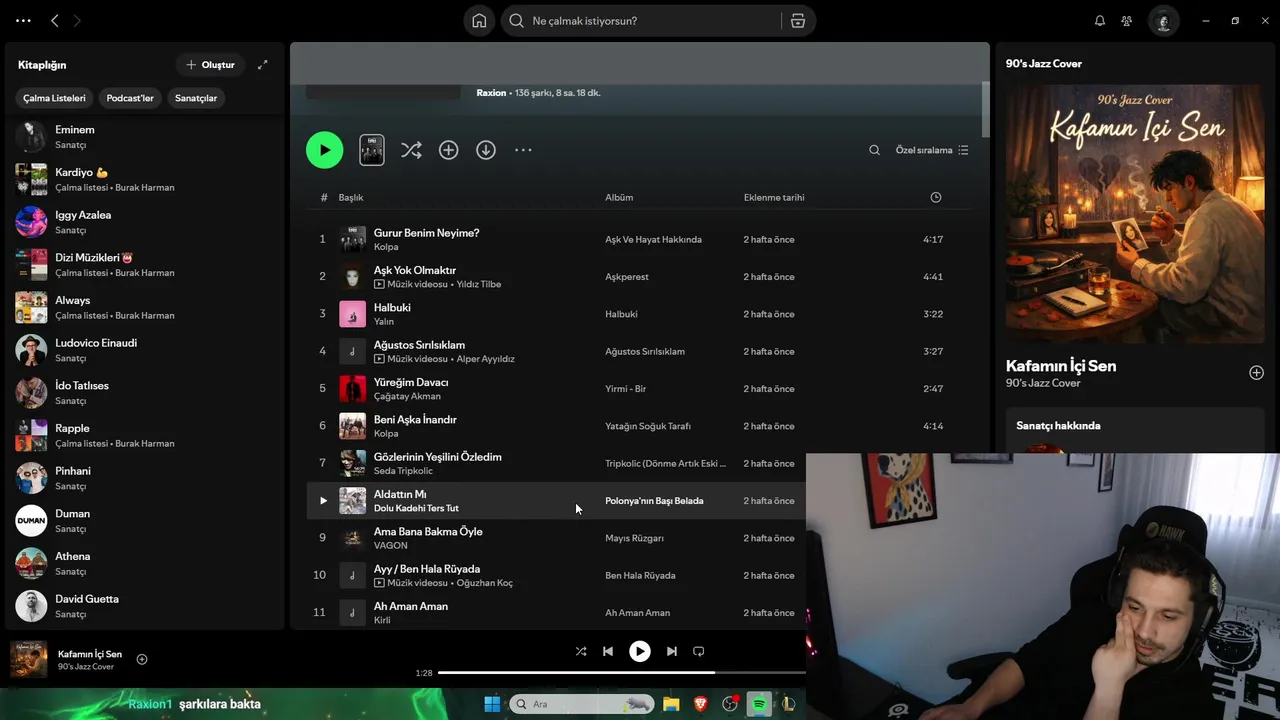Click the playlist preview thumbnail next to play
The height and width of the screenshot is (720, 1280).
[x=372, y=150]
